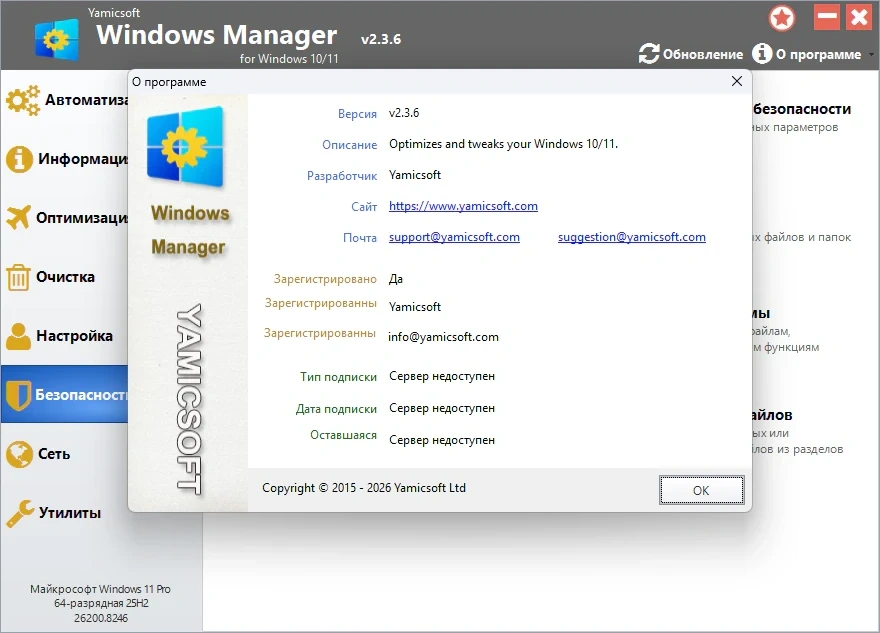Switch to the Очистка section
This screenshot has height=633, width=880.
[65, 277]
